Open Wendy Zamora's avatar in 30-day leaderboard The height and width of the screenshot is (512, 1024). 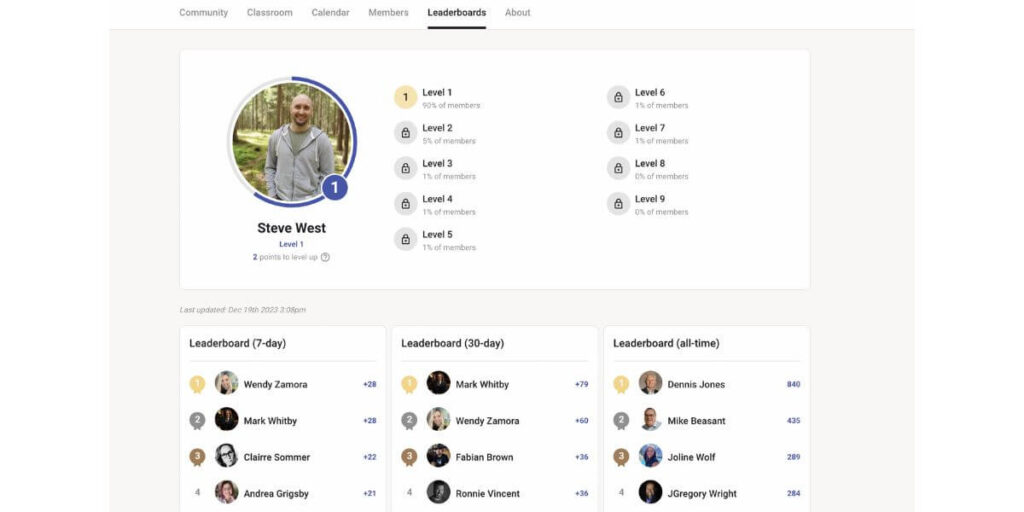tap(438, 419)
